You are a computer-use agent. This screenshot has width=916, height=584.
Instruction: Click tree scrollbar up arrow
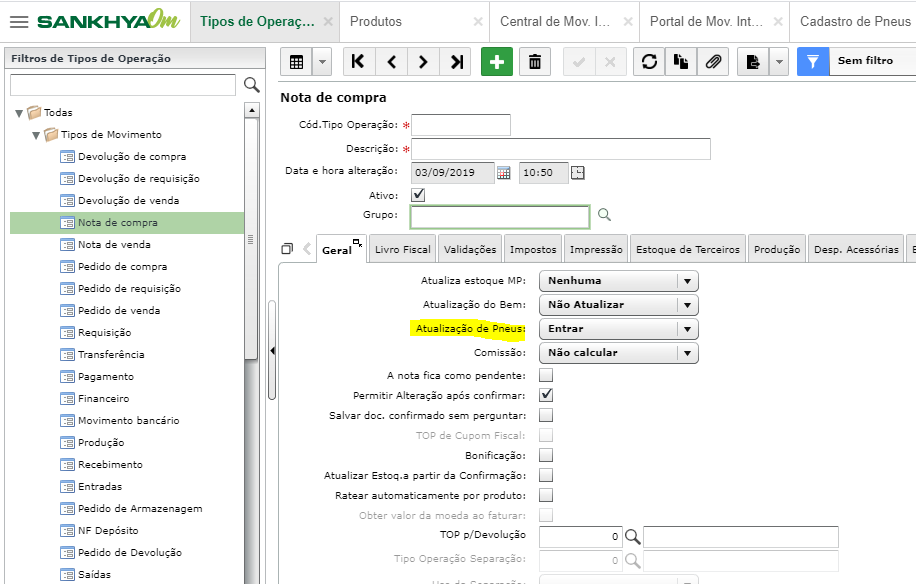[252, 110]
